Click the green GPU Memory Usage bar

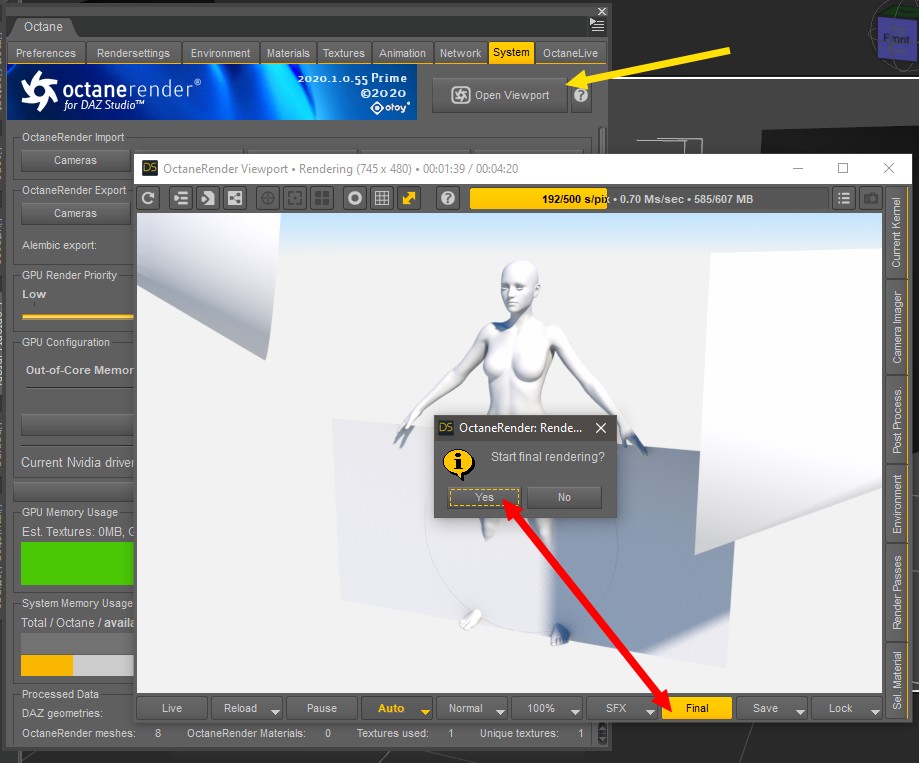[x=77, y=563]
